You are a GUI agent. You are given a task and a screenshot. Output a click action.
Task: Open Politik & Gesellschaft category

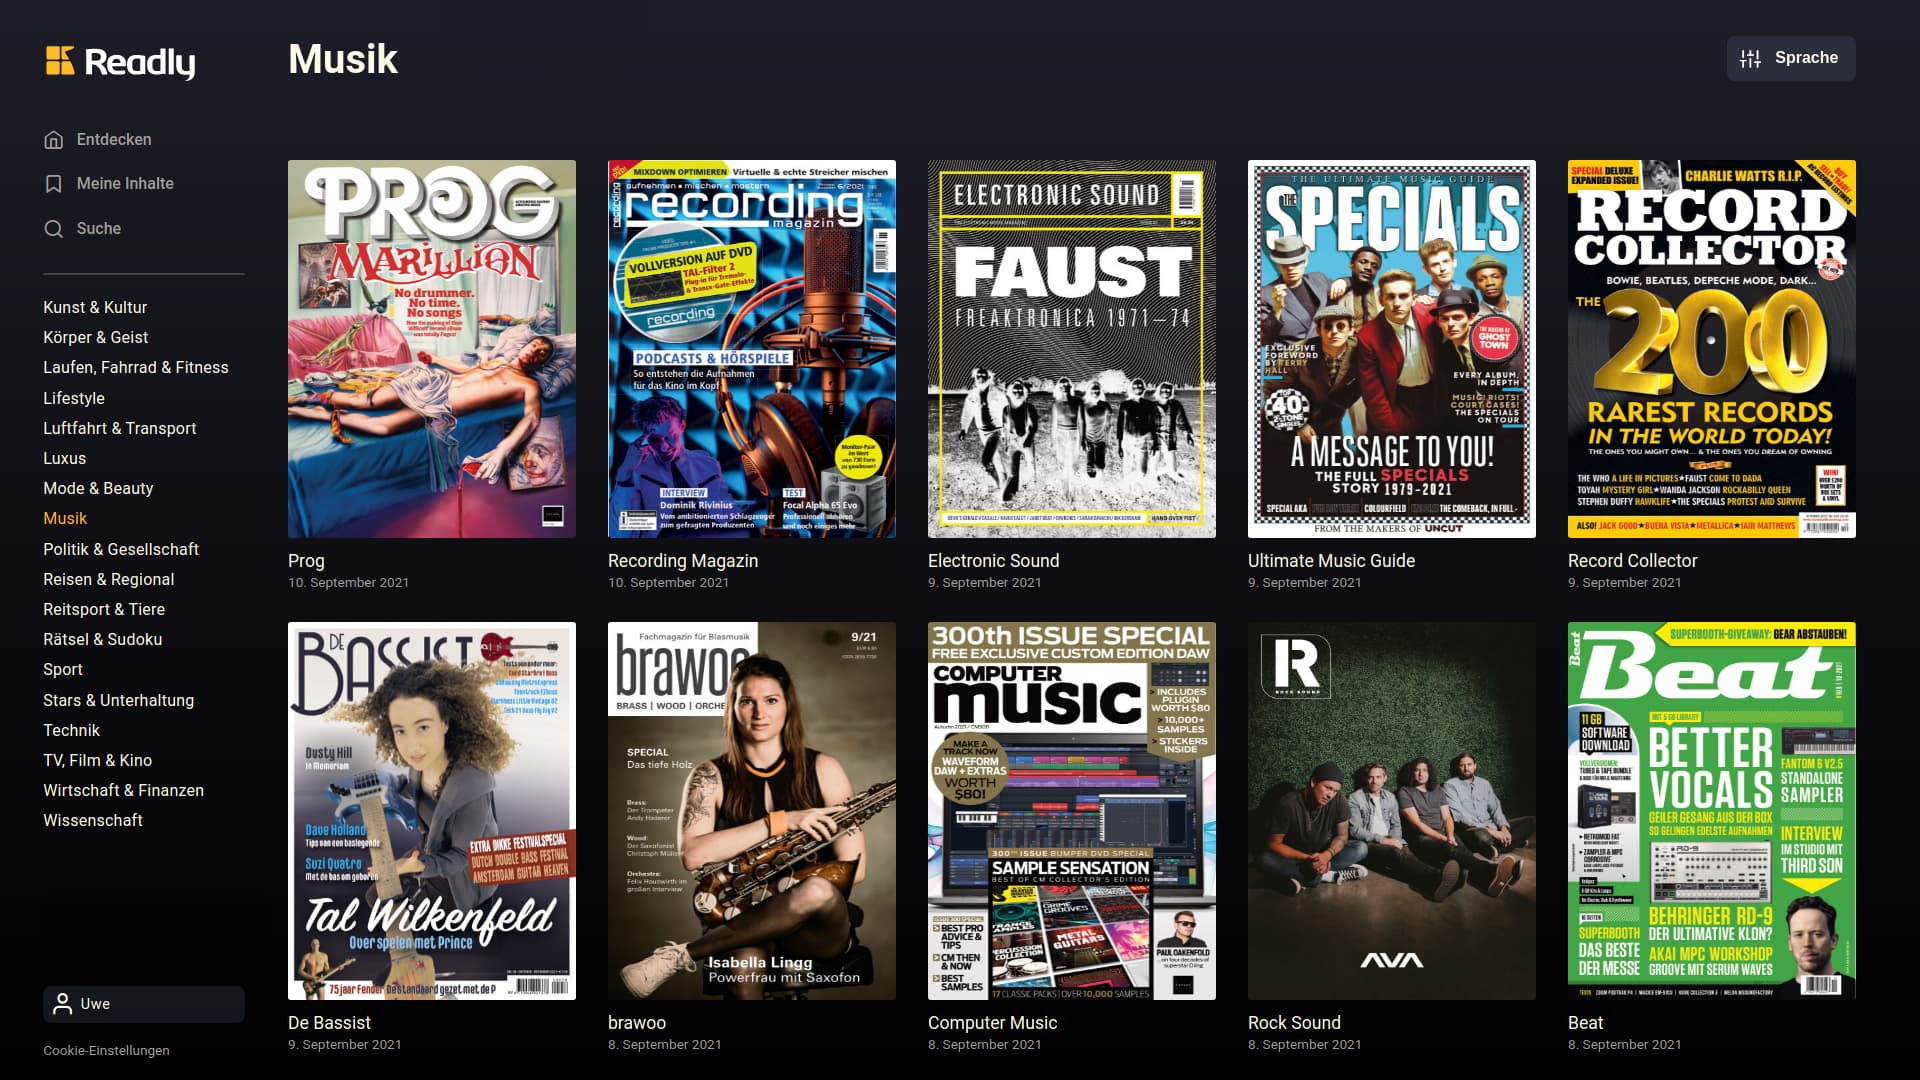121,549
